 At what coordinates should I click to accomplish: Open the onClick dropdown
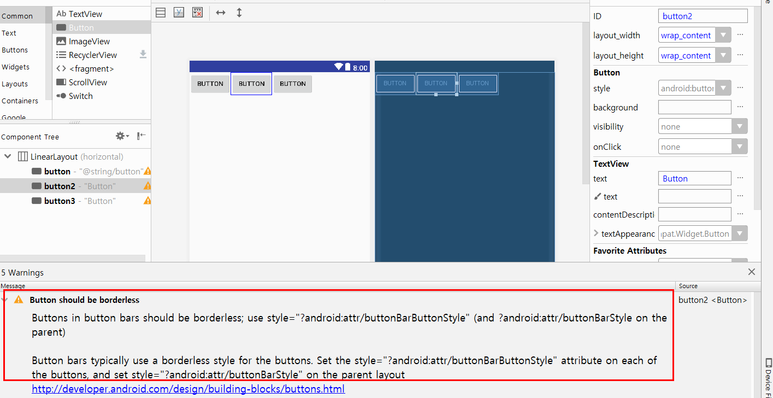(739, 146)
